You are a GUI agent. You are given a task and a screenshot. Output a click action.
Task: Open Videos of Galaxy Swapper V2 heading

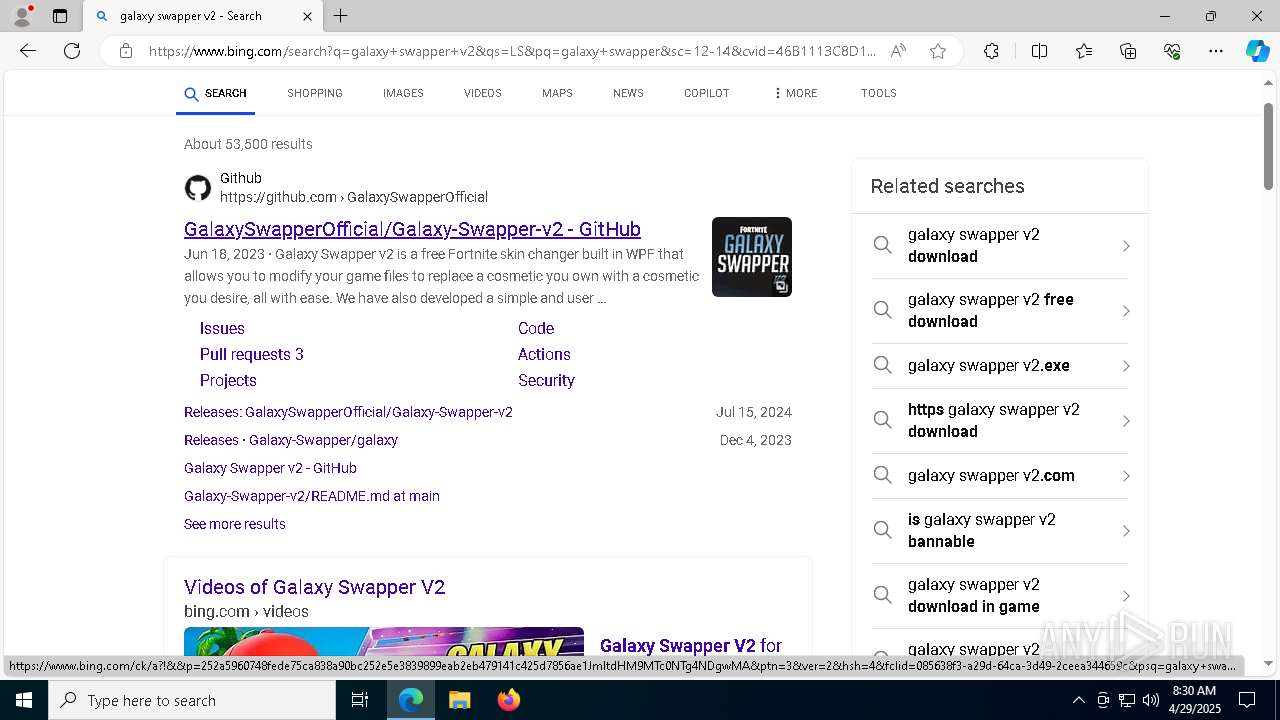click(315, 587)
